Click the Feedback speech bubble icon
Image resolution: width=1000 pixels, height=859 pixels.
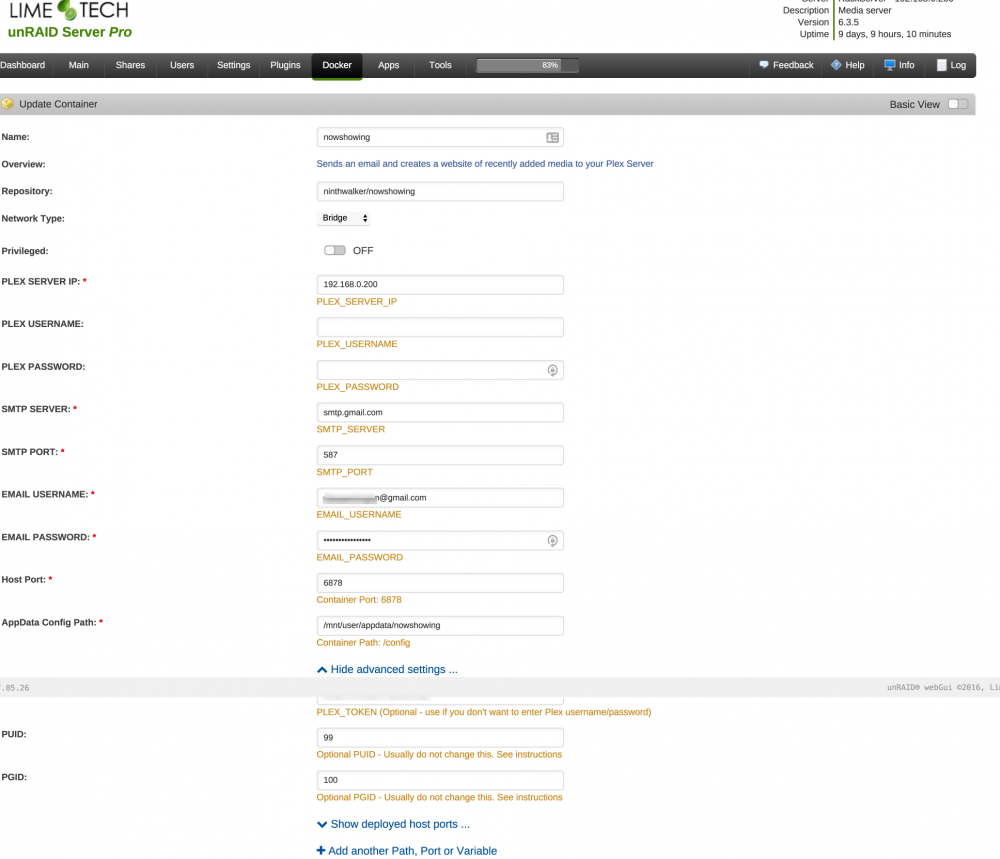click(763, 64)
